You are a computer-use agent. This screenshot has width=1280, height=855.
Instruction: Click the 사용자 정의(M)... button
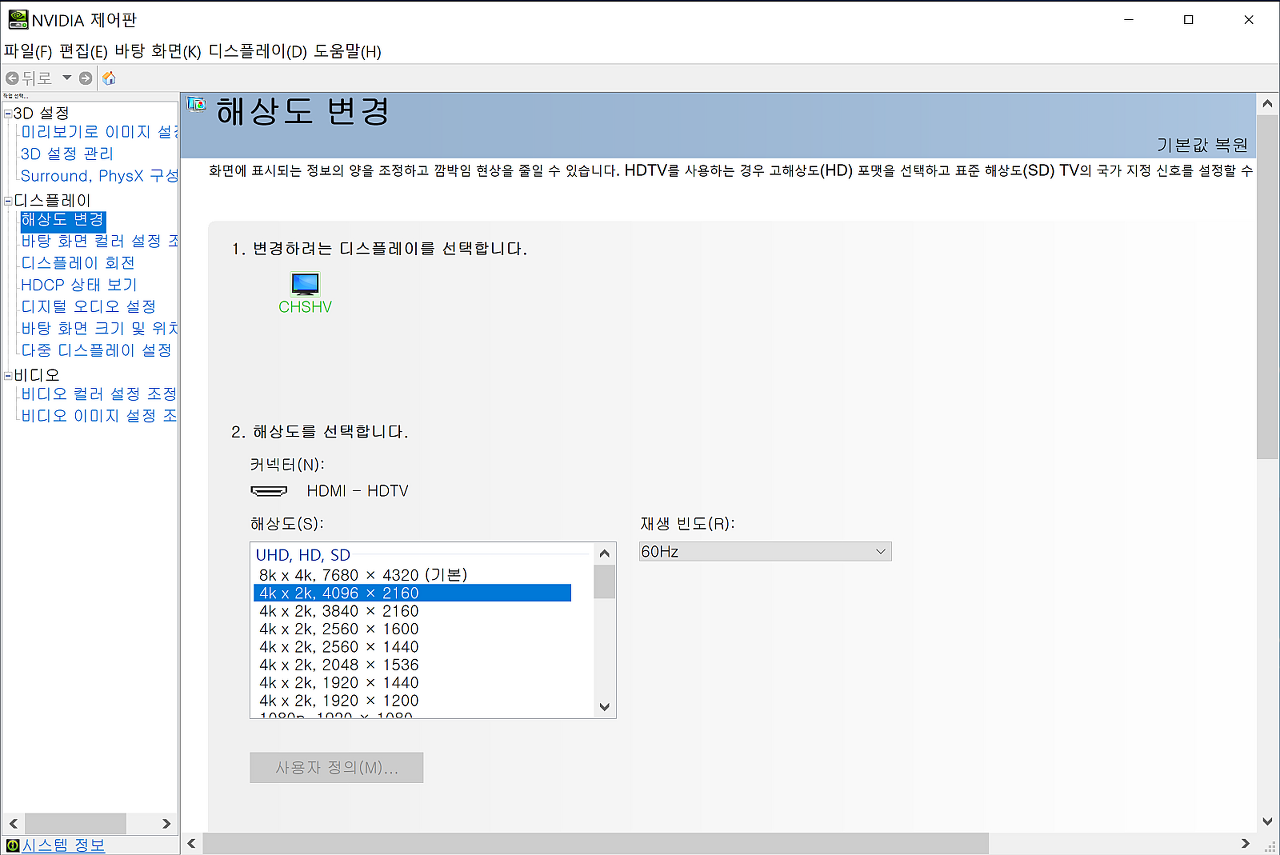point(337,768)
